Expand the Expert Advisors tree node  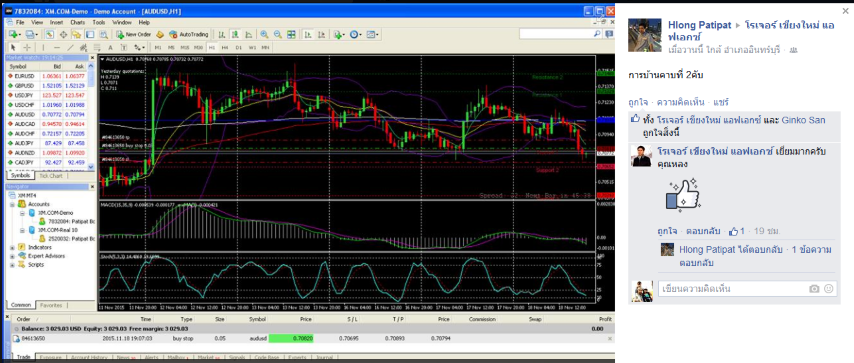point(12,256)
